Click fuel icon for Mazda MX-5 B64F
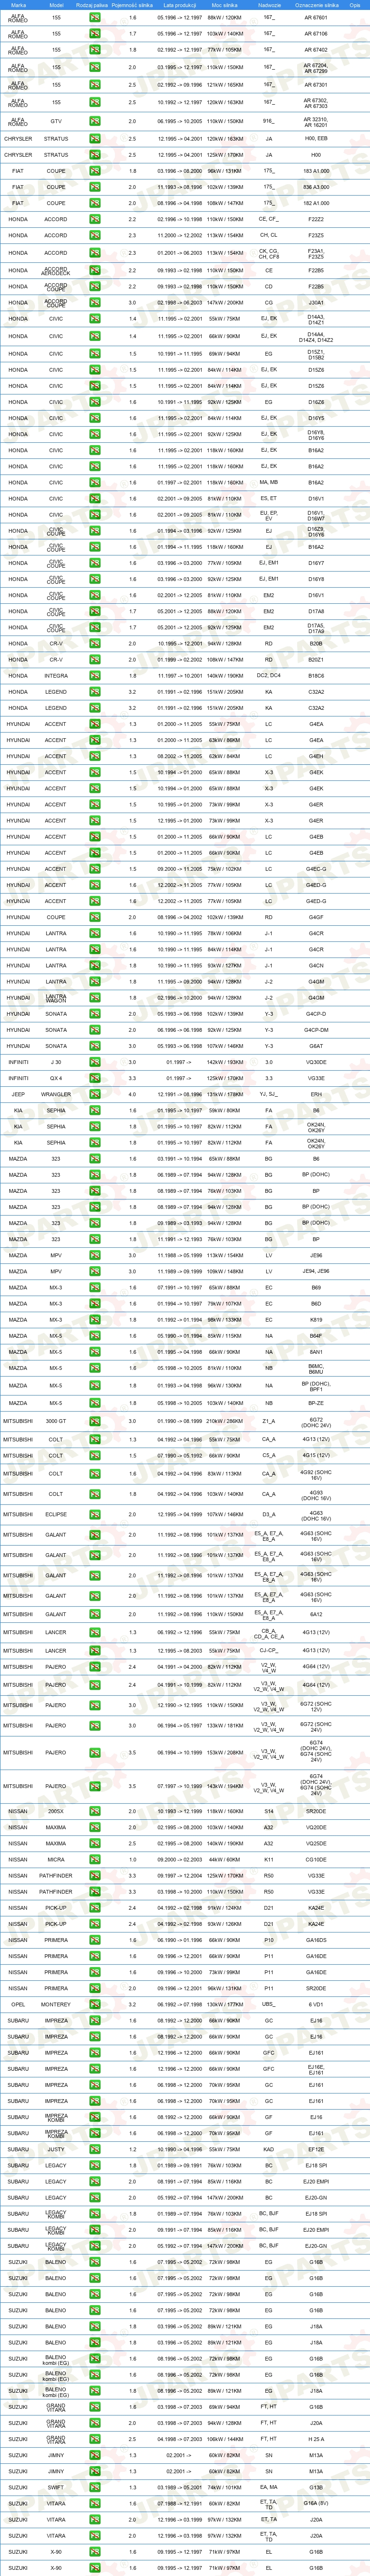Image resolution: width=370 pixels, height=2576 pixels. (x=95, y=1336)
